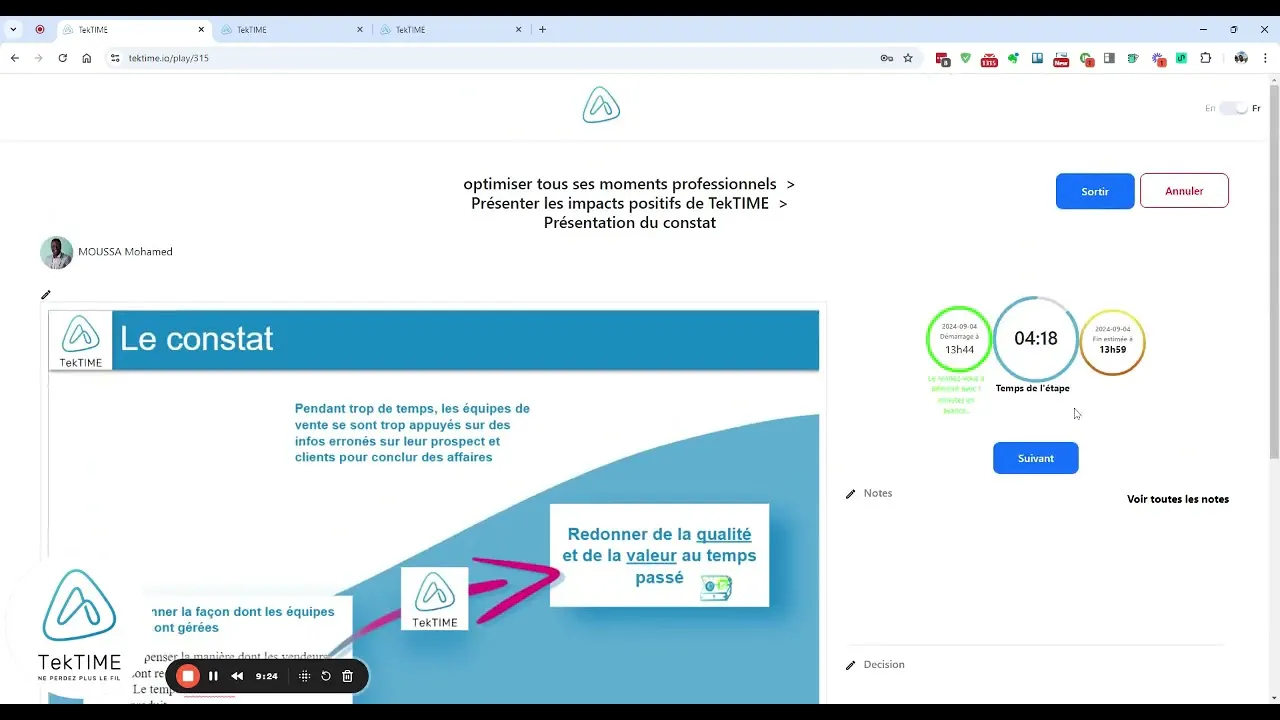Click the 'qualité' underlined link in slide
This screenshot has height=720, width=1280.
pos(724,535)
